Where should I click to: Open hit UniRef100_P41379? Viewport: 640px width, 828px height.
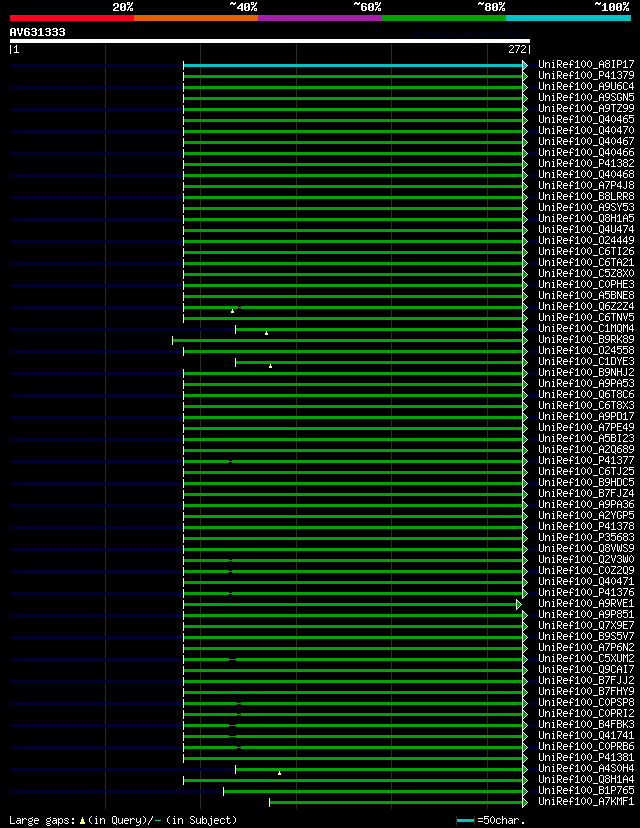coord(586,76)
